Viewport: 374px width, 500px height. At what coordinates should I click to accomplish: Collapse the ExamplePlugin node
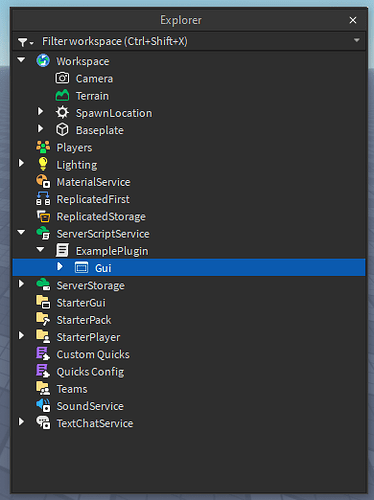(x=40, y=249)
